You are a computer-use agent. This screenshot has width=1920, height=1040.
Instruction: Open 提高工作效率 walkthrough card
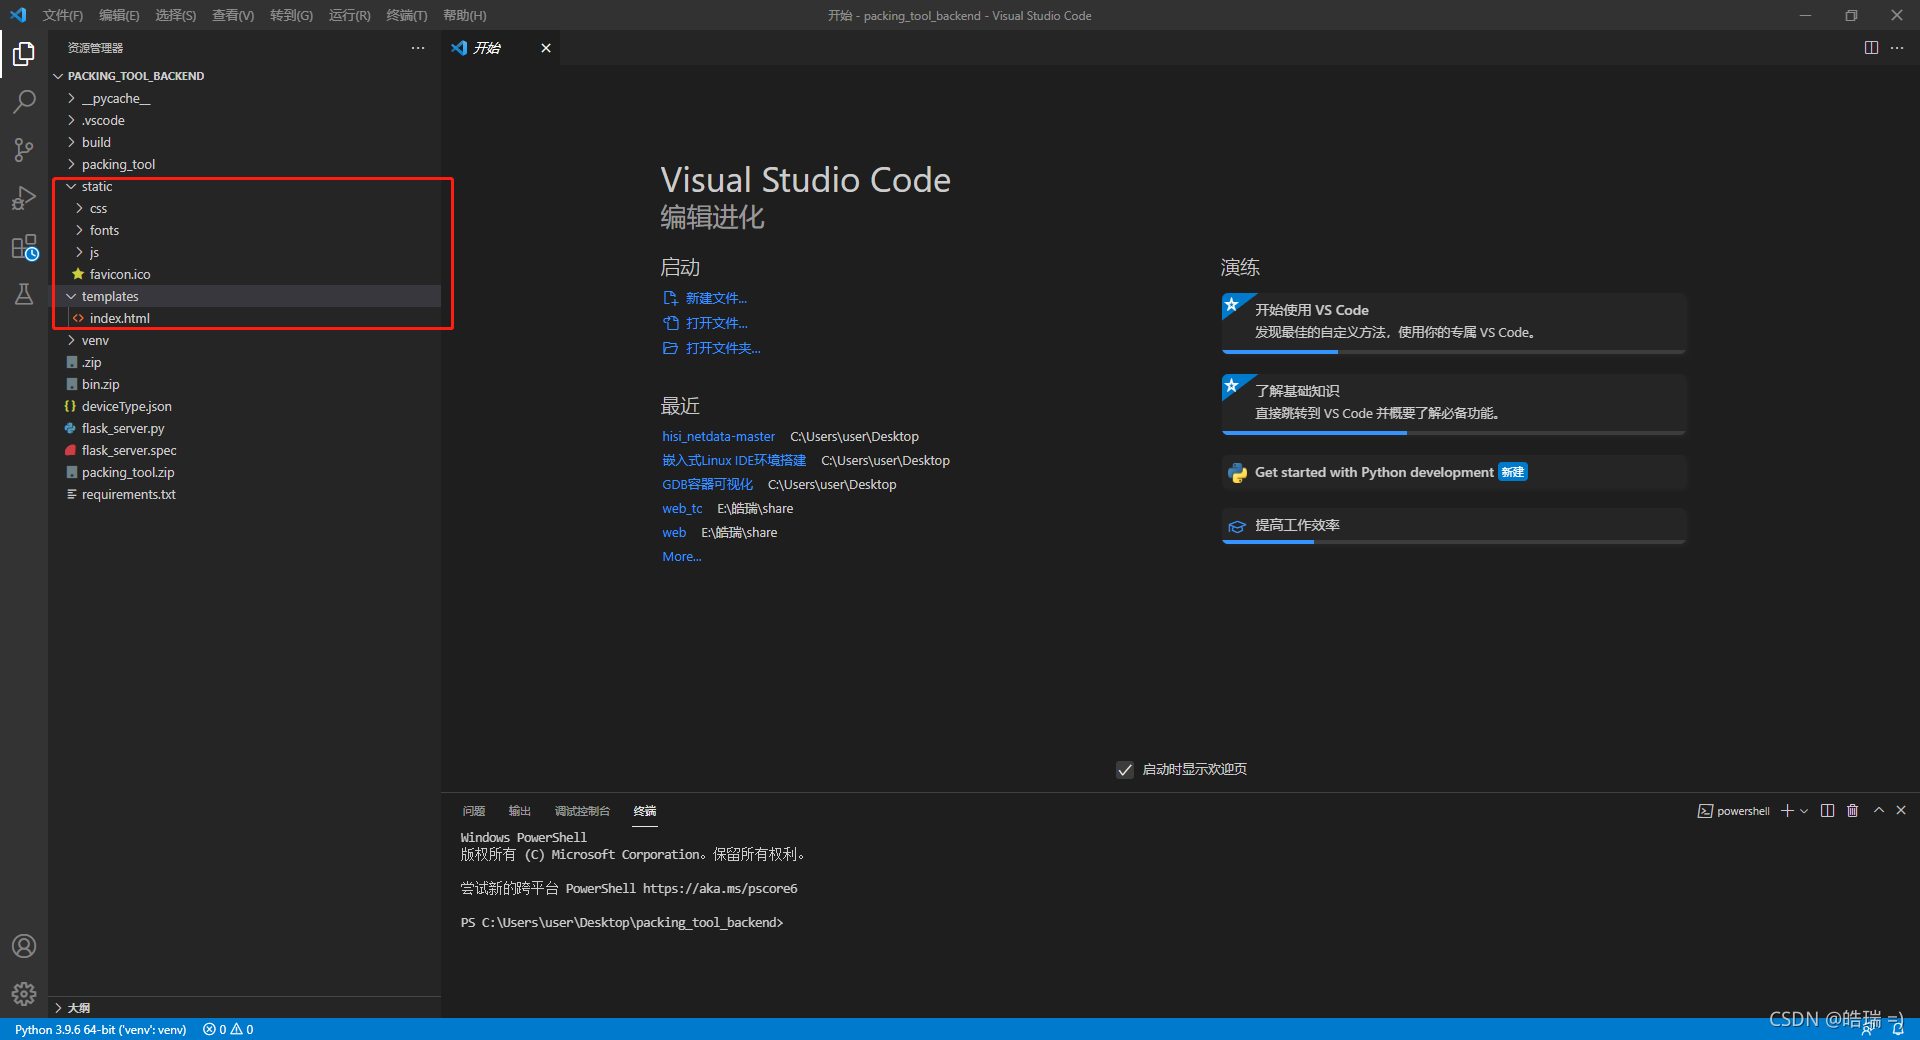1454,525
